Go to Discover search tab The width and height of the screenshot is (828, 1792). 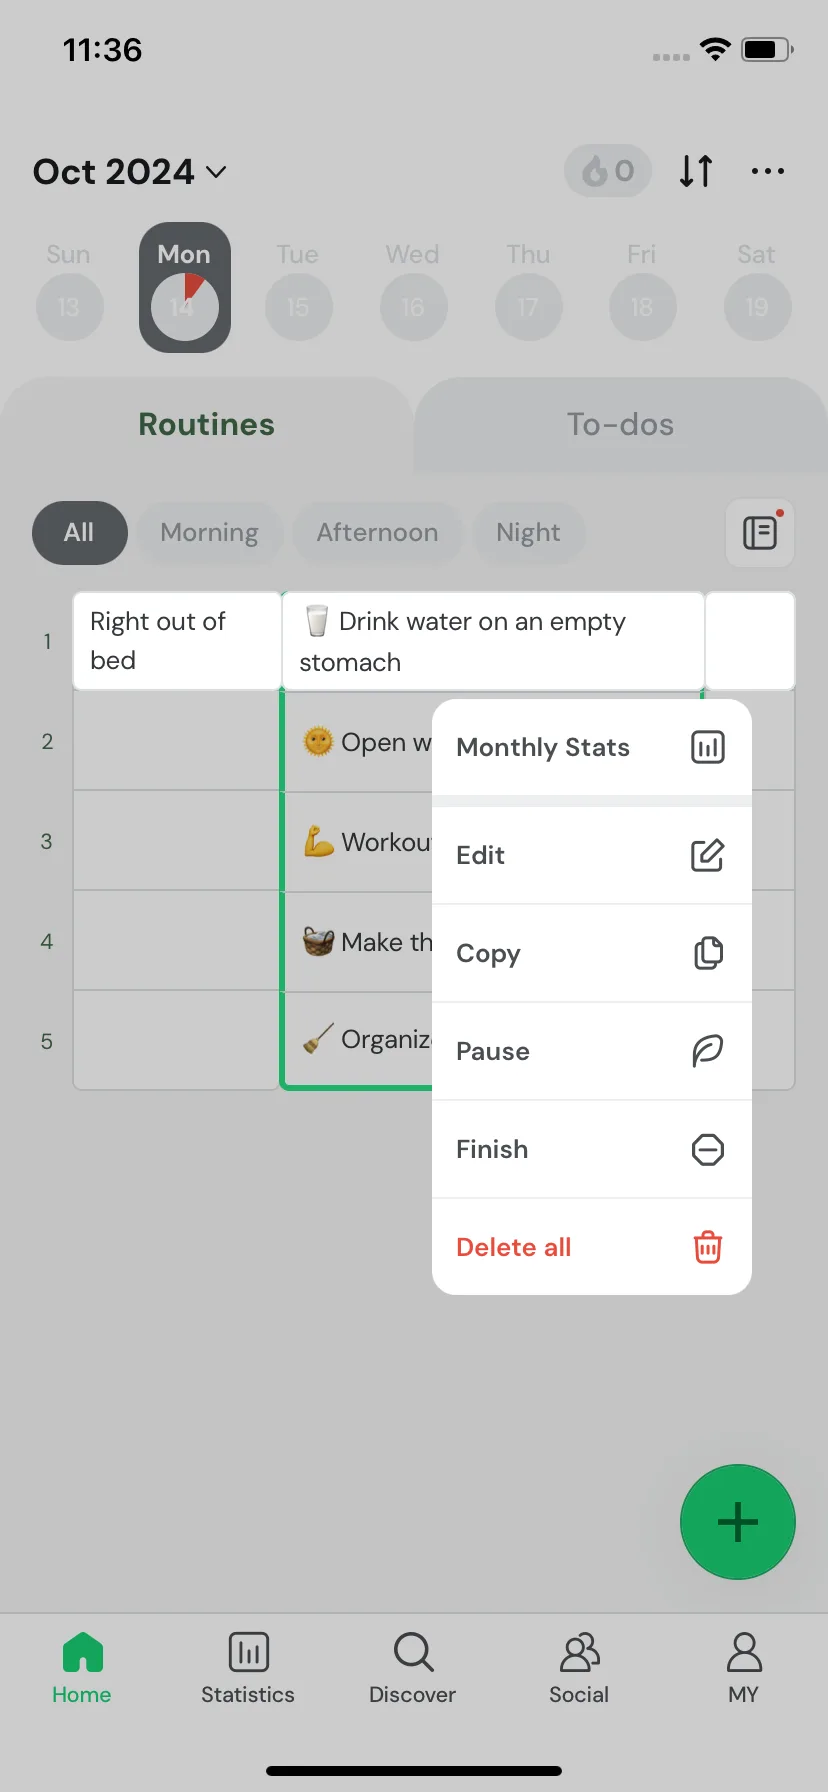pos(413,1668)
